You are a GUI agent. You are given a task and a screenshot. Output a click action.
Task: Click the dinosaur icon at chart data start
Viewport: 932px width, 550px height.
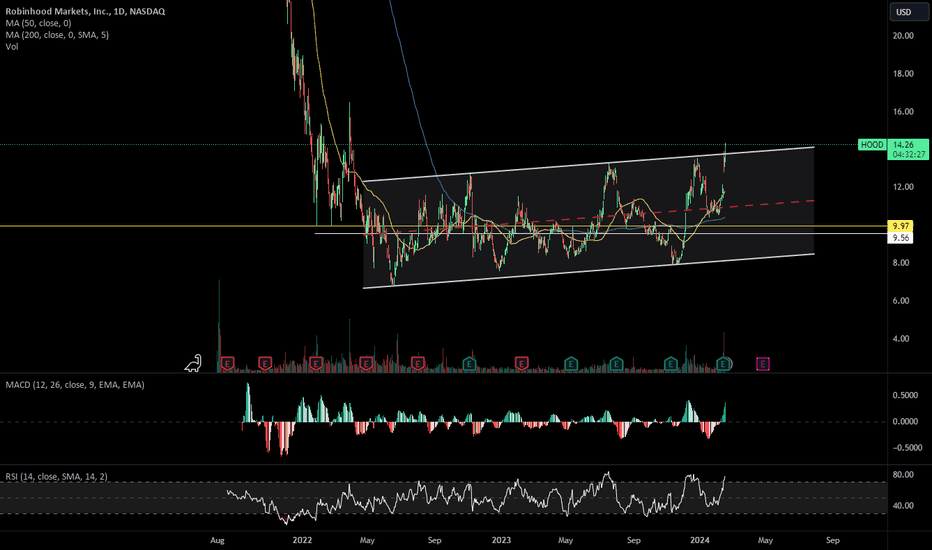tap(193, 363)
